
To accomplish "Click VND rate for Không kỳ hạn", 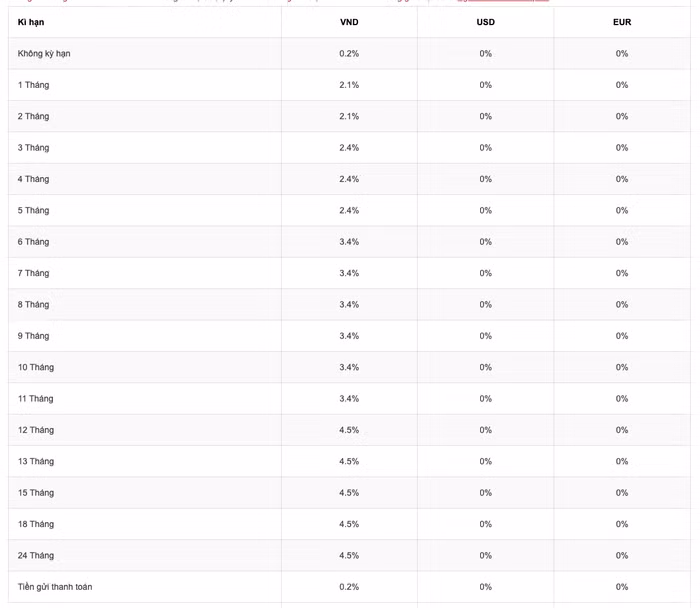I will coord(349,54).
